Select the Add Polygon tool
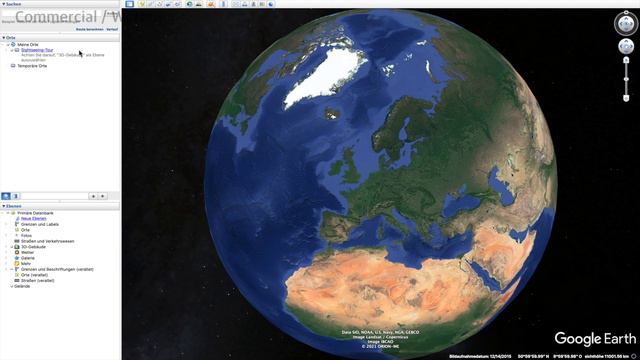This screenshot has height=360, width=640. point(150,4)
